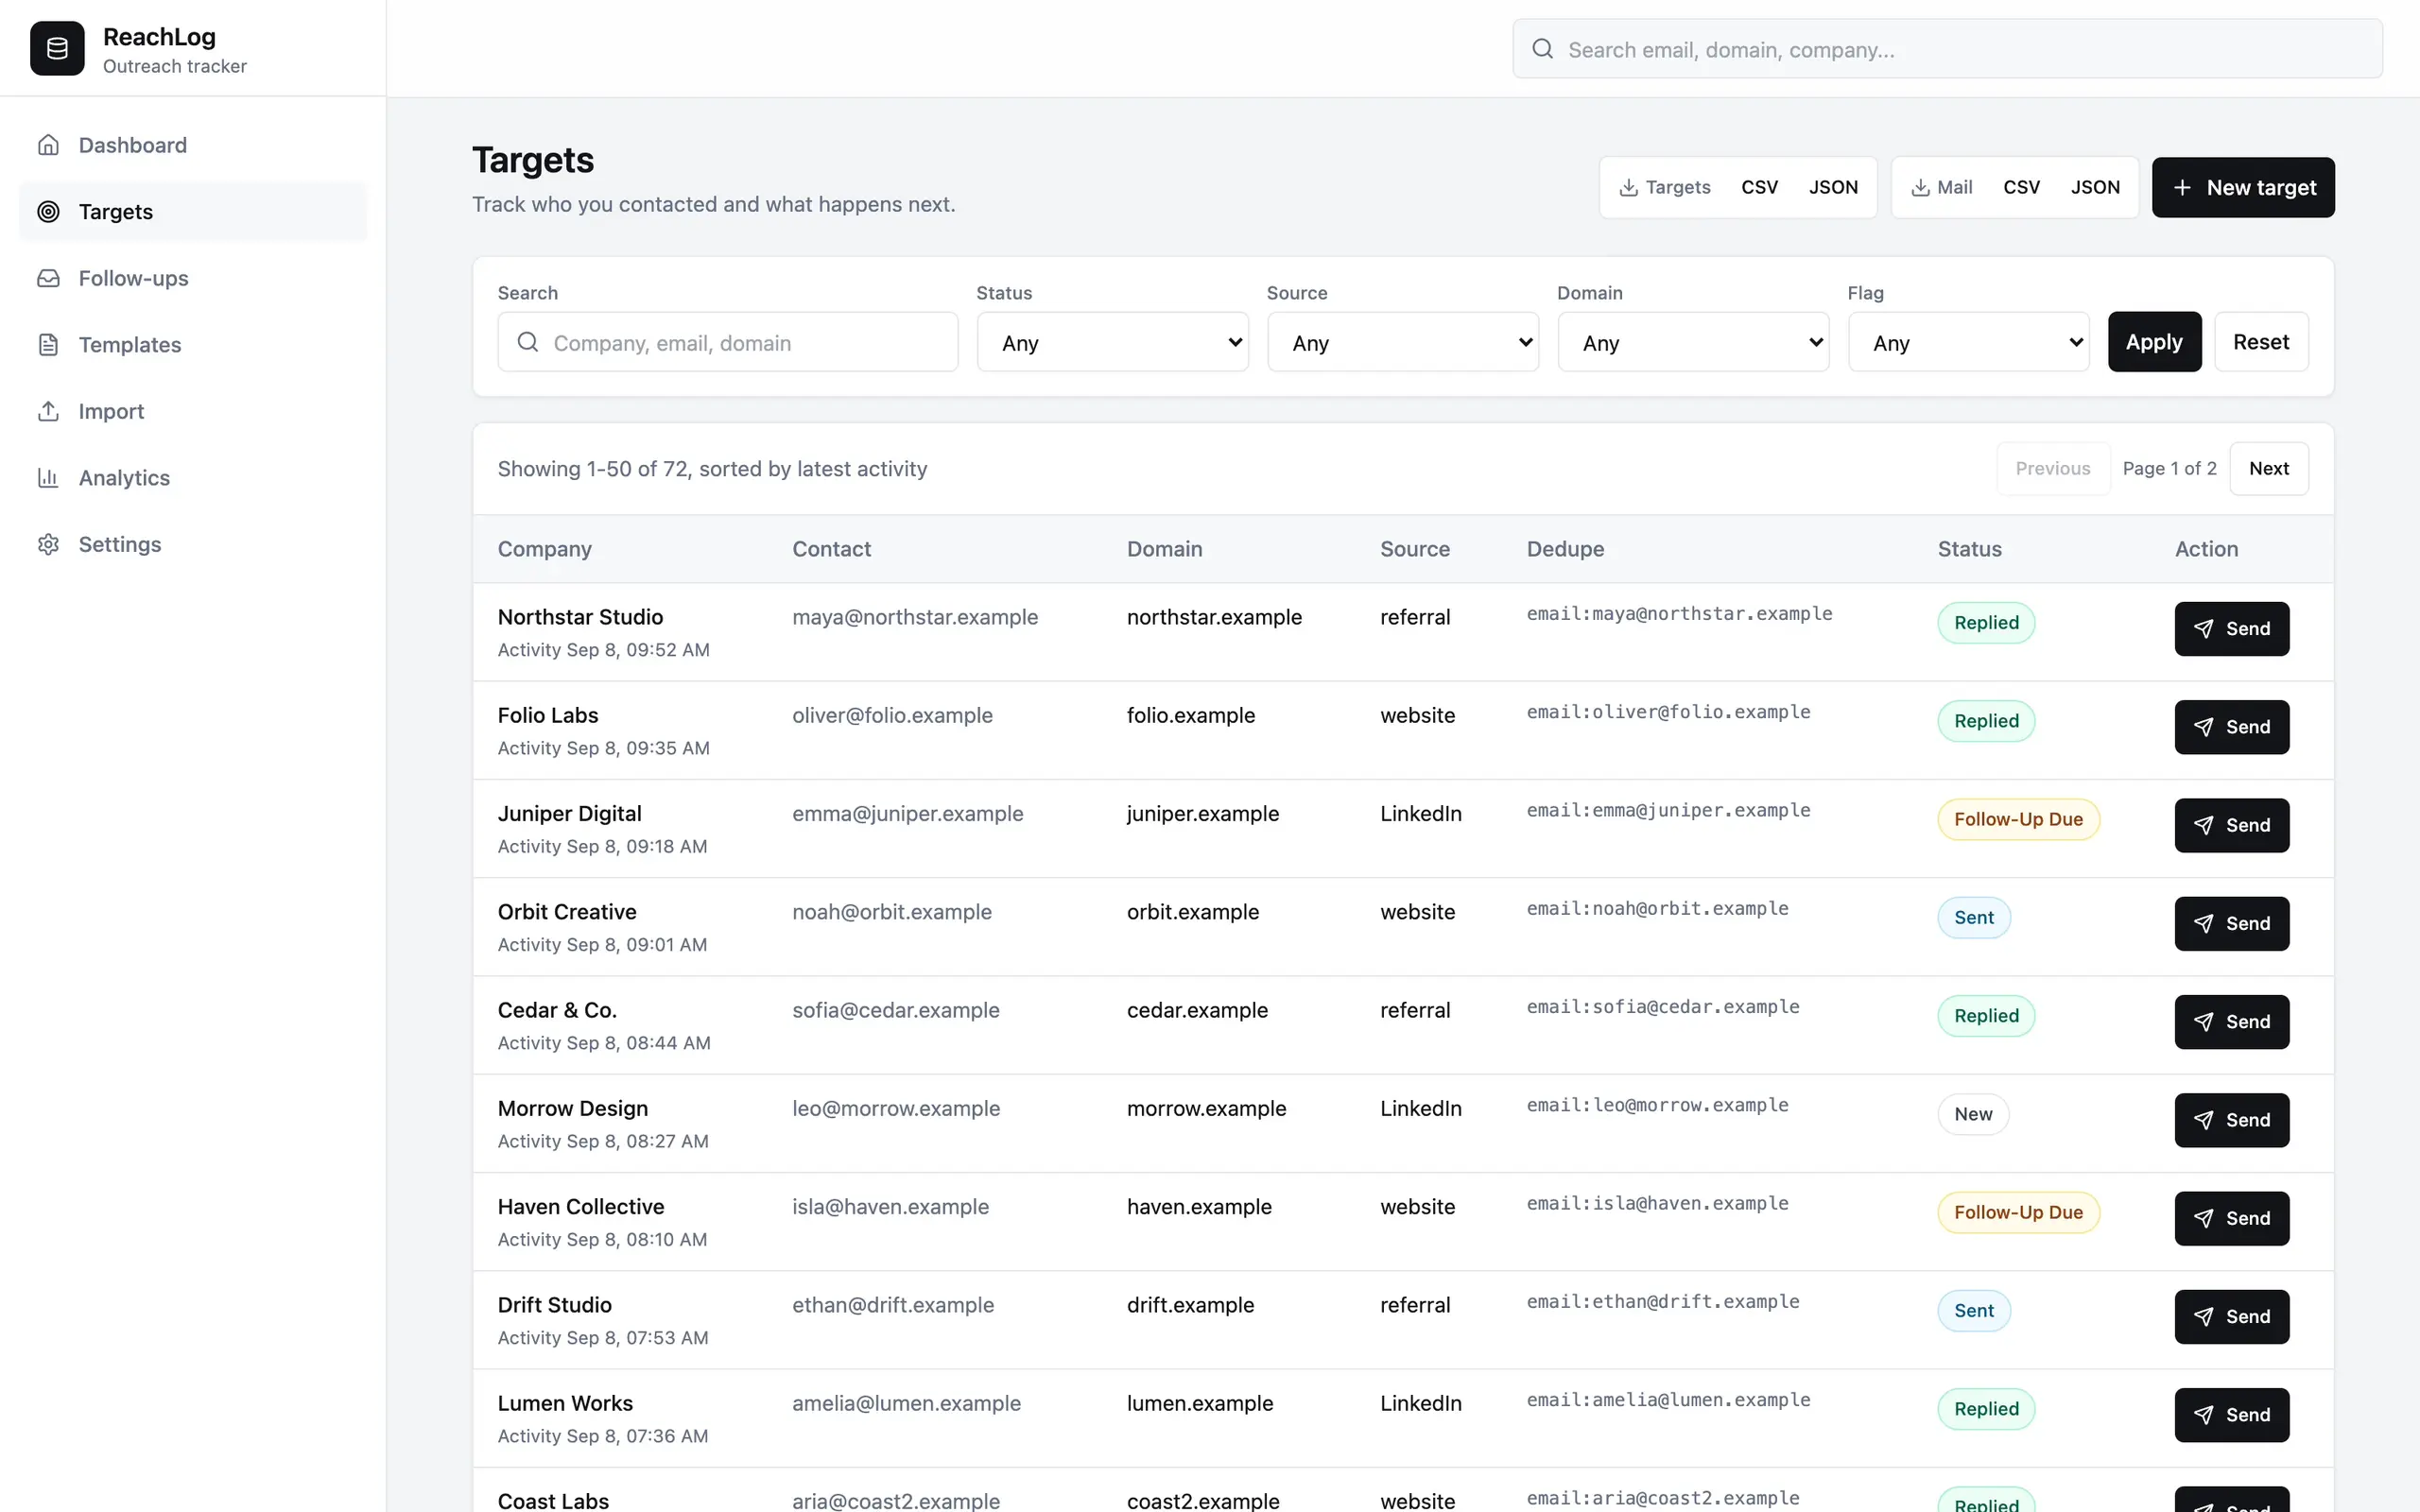The width and height of the screenshot is (2420, 1512).
Task: Click paper plane icon in Morrow Design row
Action: (2203, 1120)
